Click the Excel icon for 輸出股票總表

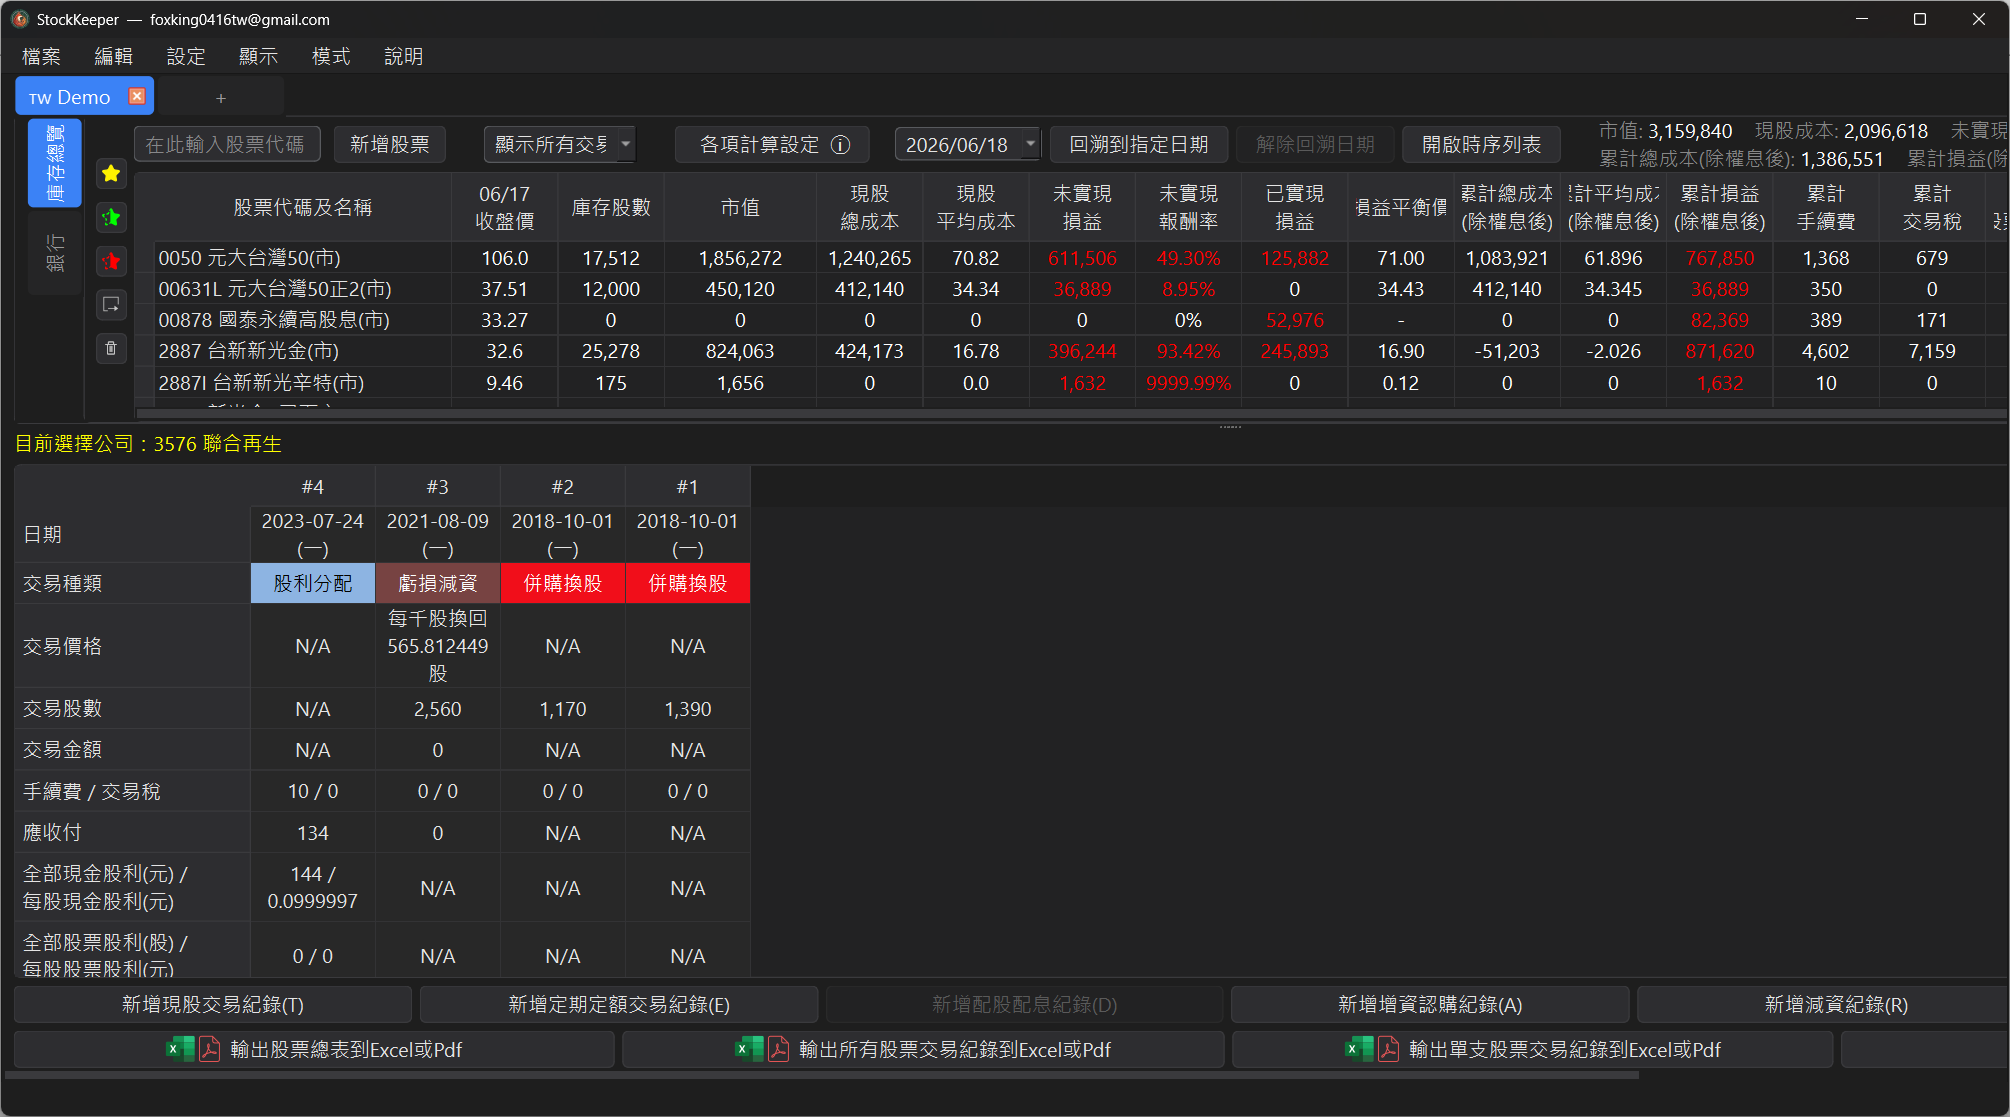pos(180,1049)
